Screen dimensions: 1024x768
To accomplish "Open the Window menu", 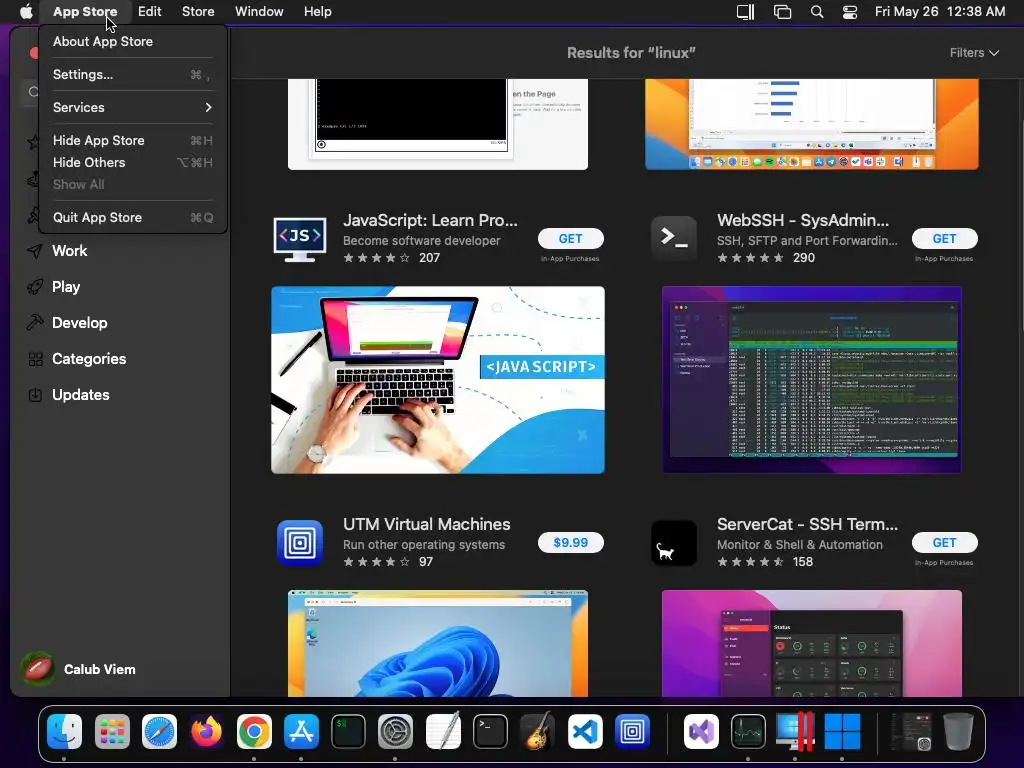I will pos(259,11).
